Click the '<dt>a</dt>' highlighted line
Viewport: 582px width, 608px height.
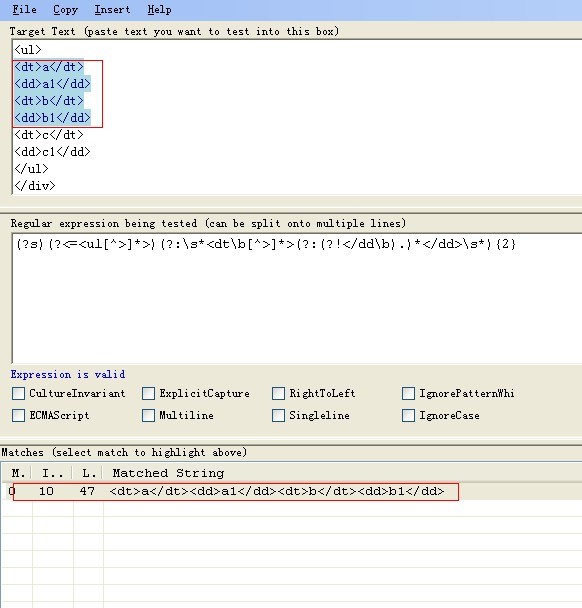click(49, 67)
